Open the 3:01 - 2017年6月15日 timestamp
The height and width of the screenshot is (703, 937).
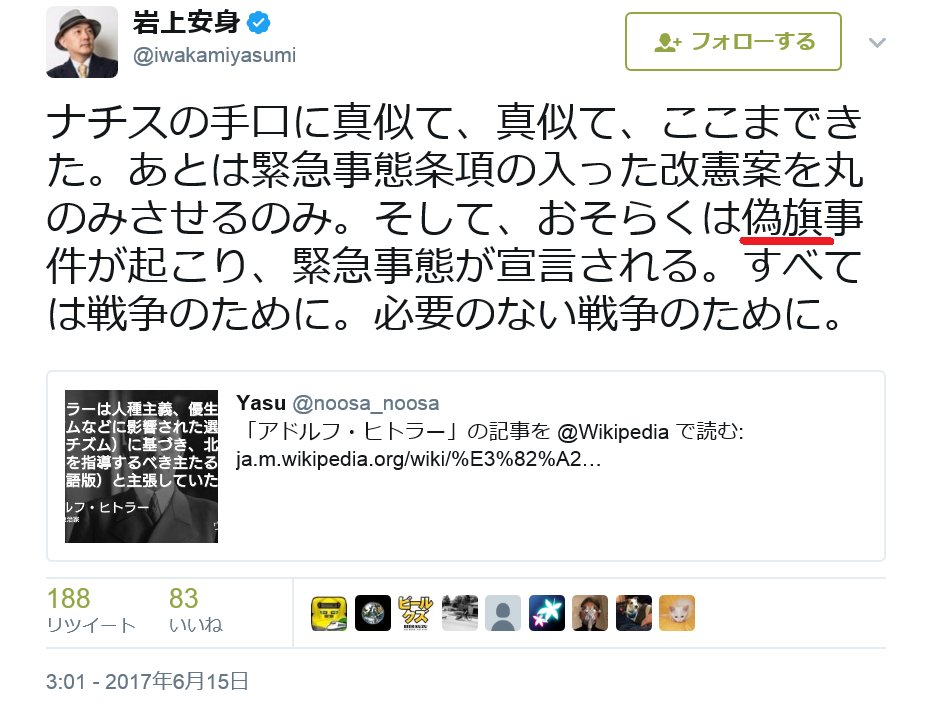tap(147, 681)
